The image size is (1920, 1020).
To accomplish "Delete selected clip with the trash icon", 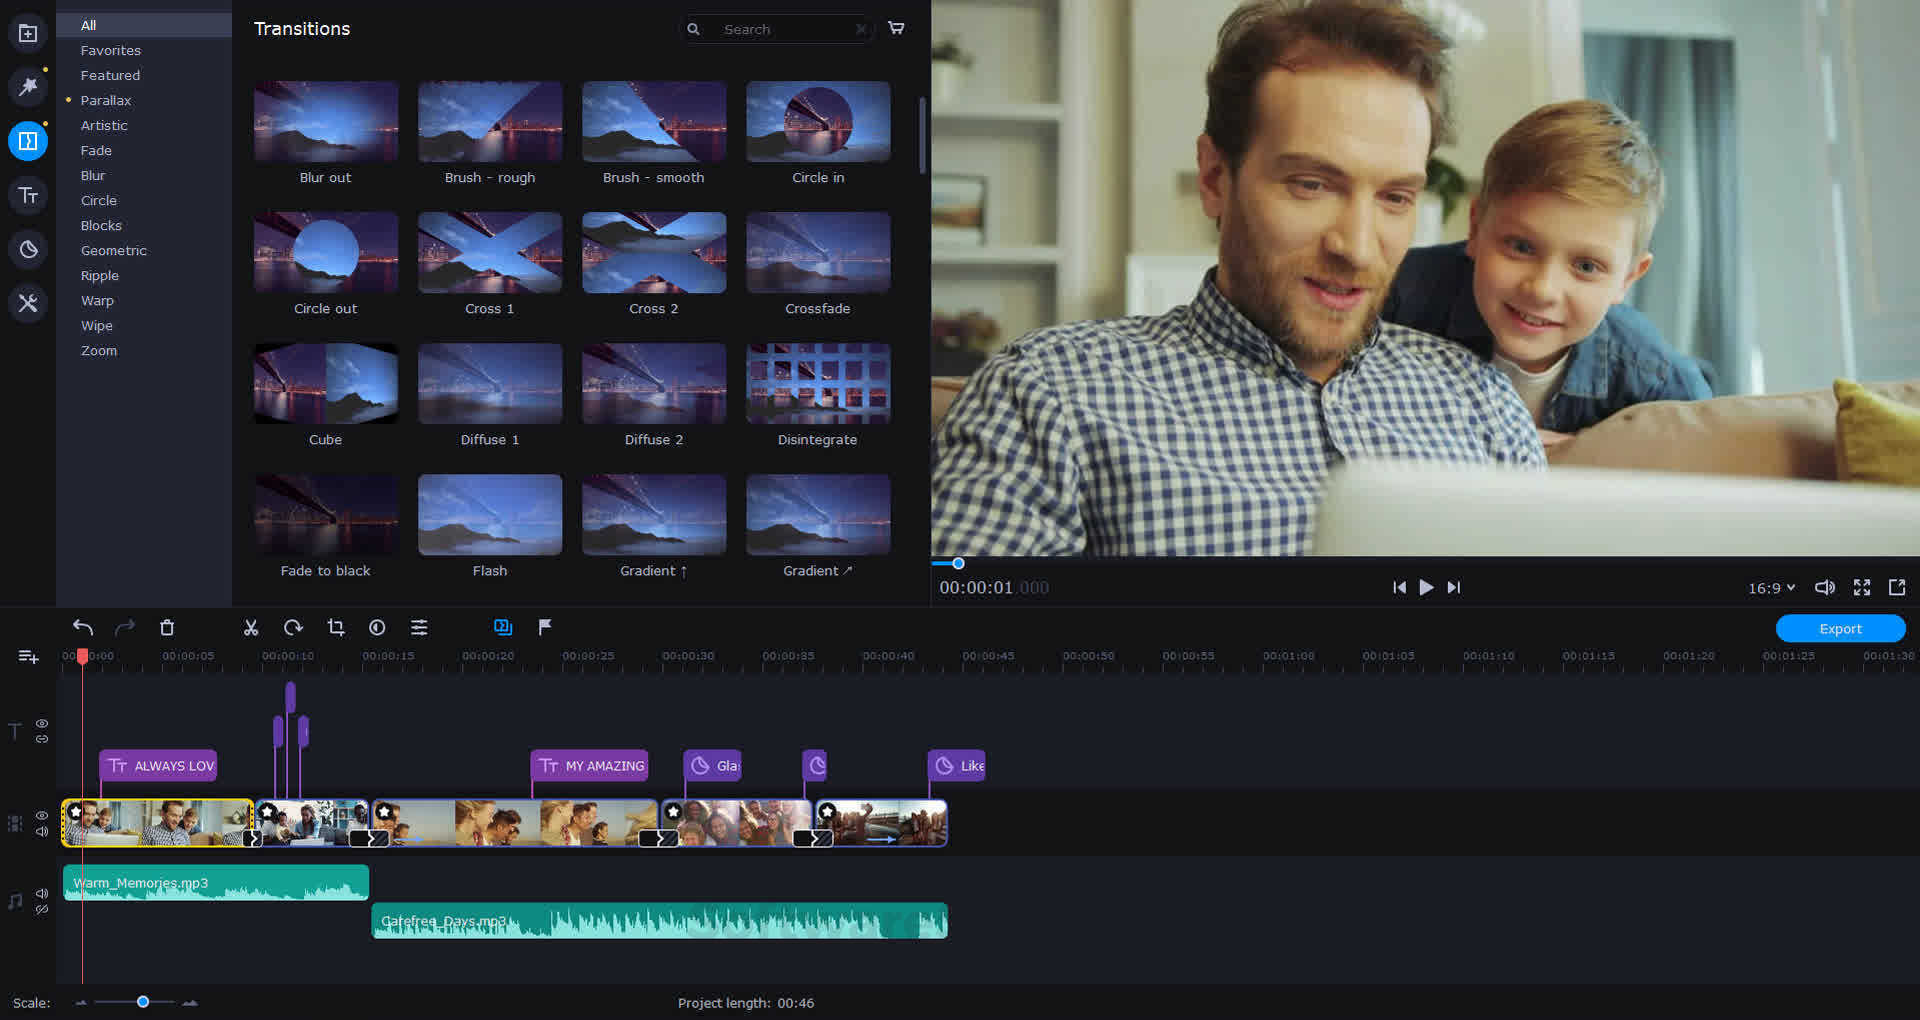I will pos(167,627).
